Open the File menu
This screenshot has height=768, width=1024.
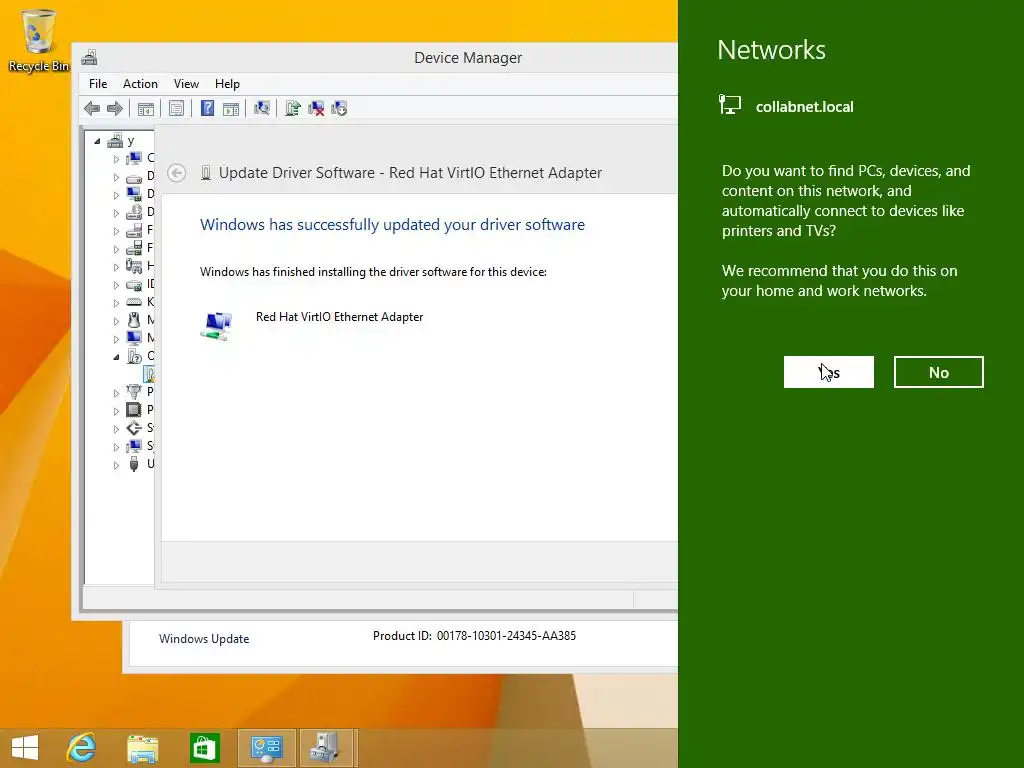pos(98,84)
